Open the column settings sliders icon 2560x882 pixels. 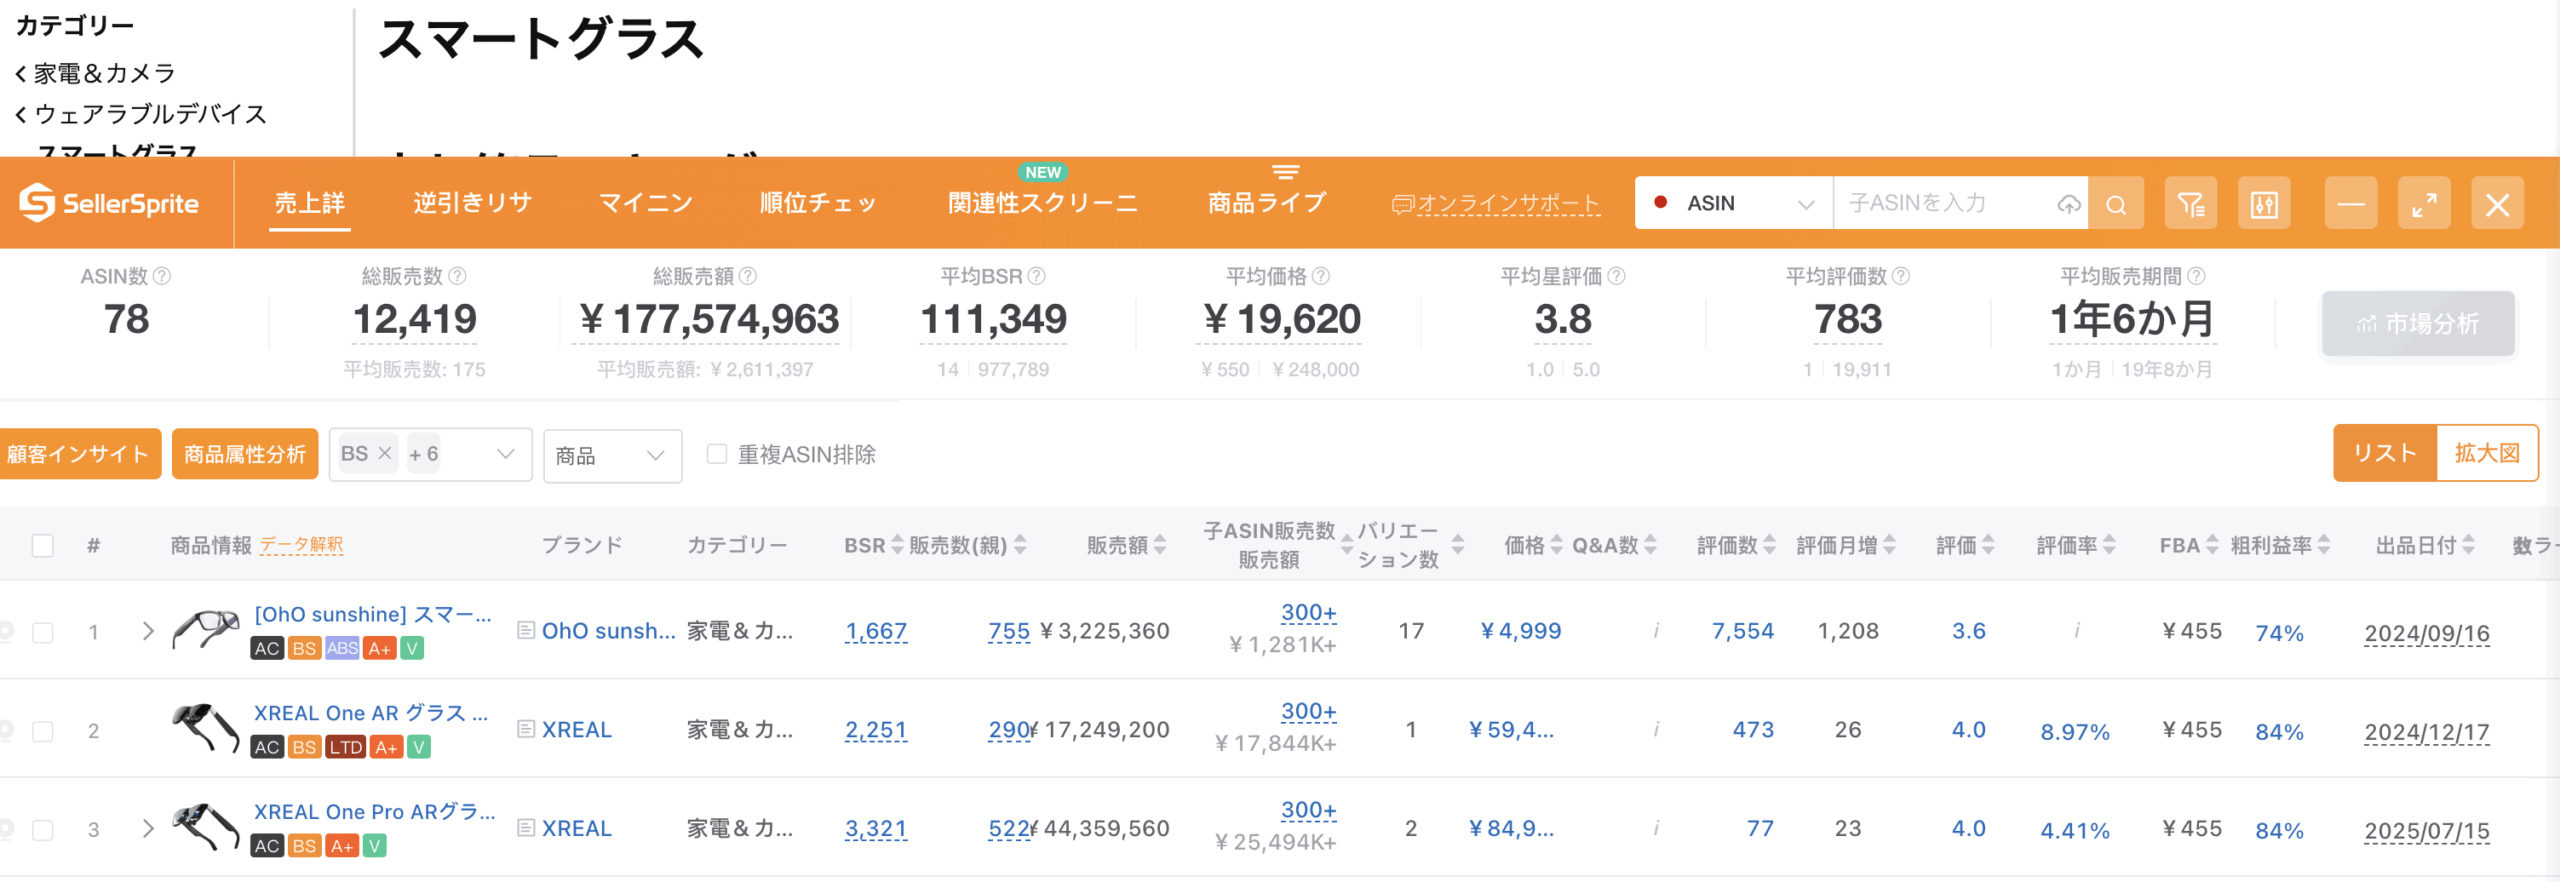2264,204
